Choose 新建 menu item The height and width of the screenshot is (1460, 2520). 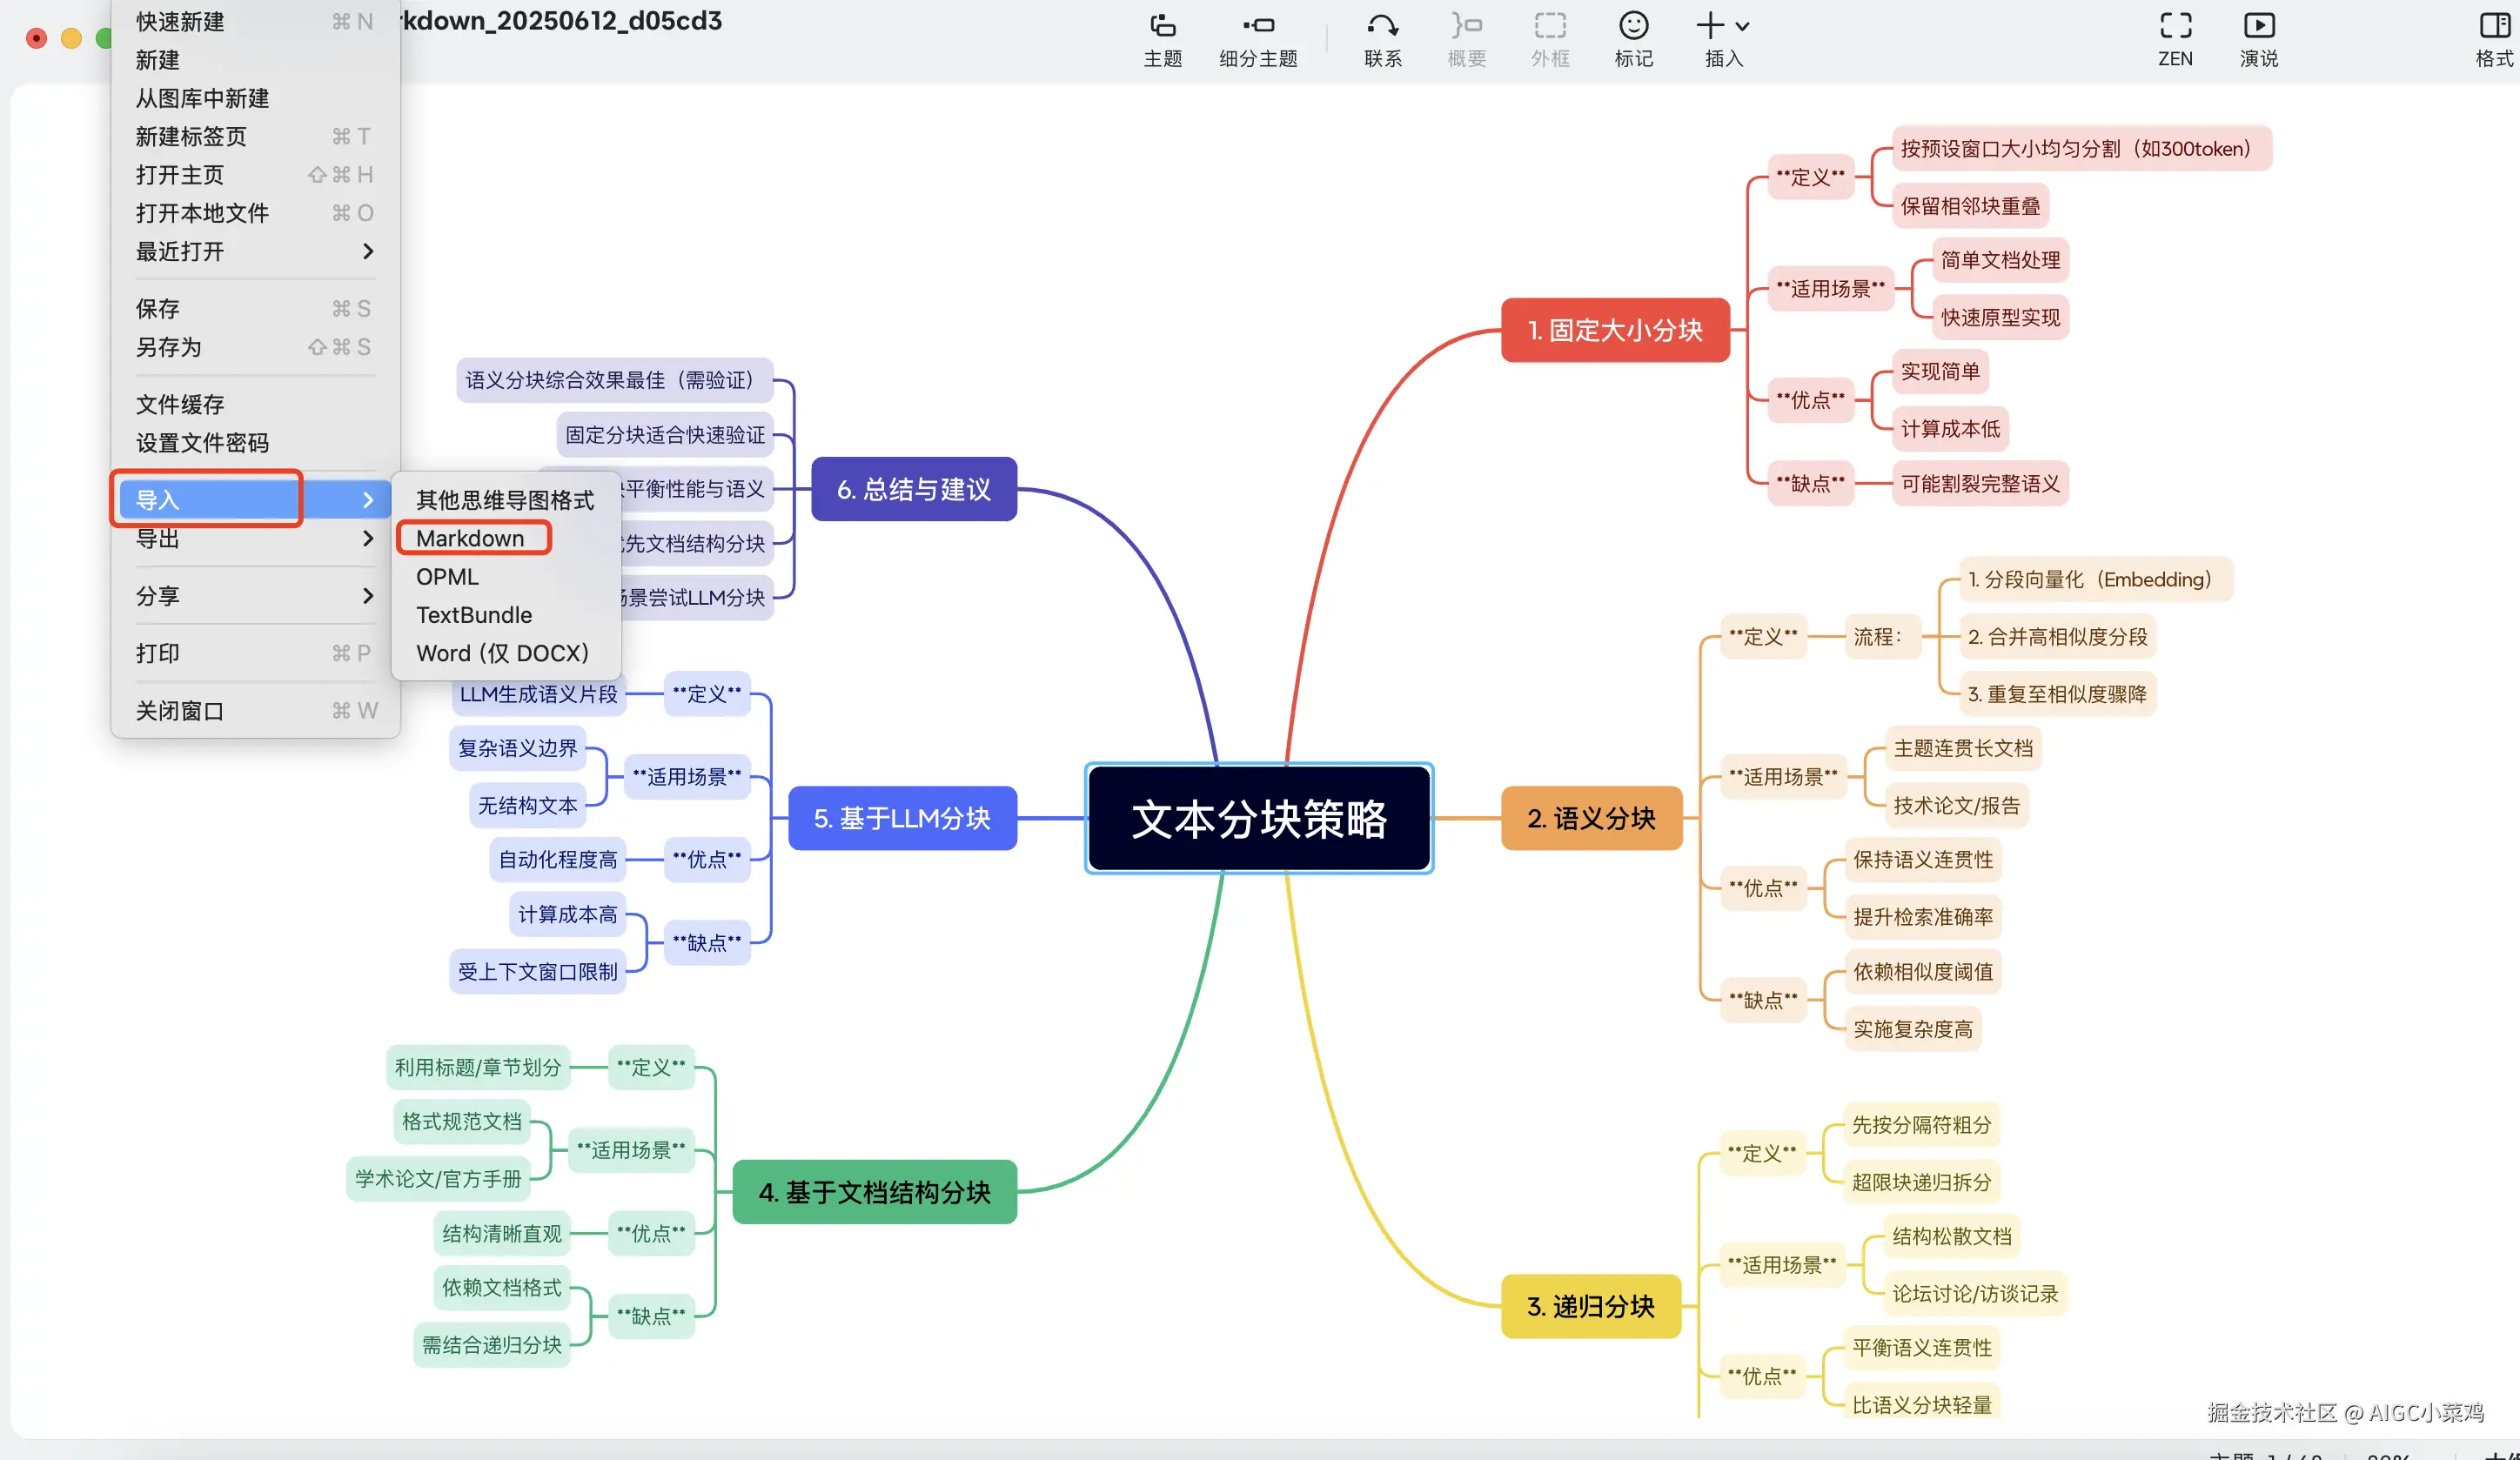(x=255, y=60)
